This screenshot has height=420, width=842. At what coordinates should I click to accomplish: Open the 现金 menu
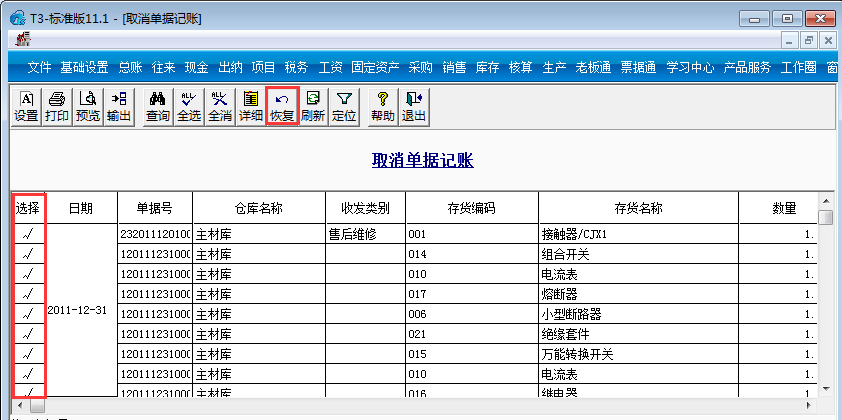[x=197, y=67]
